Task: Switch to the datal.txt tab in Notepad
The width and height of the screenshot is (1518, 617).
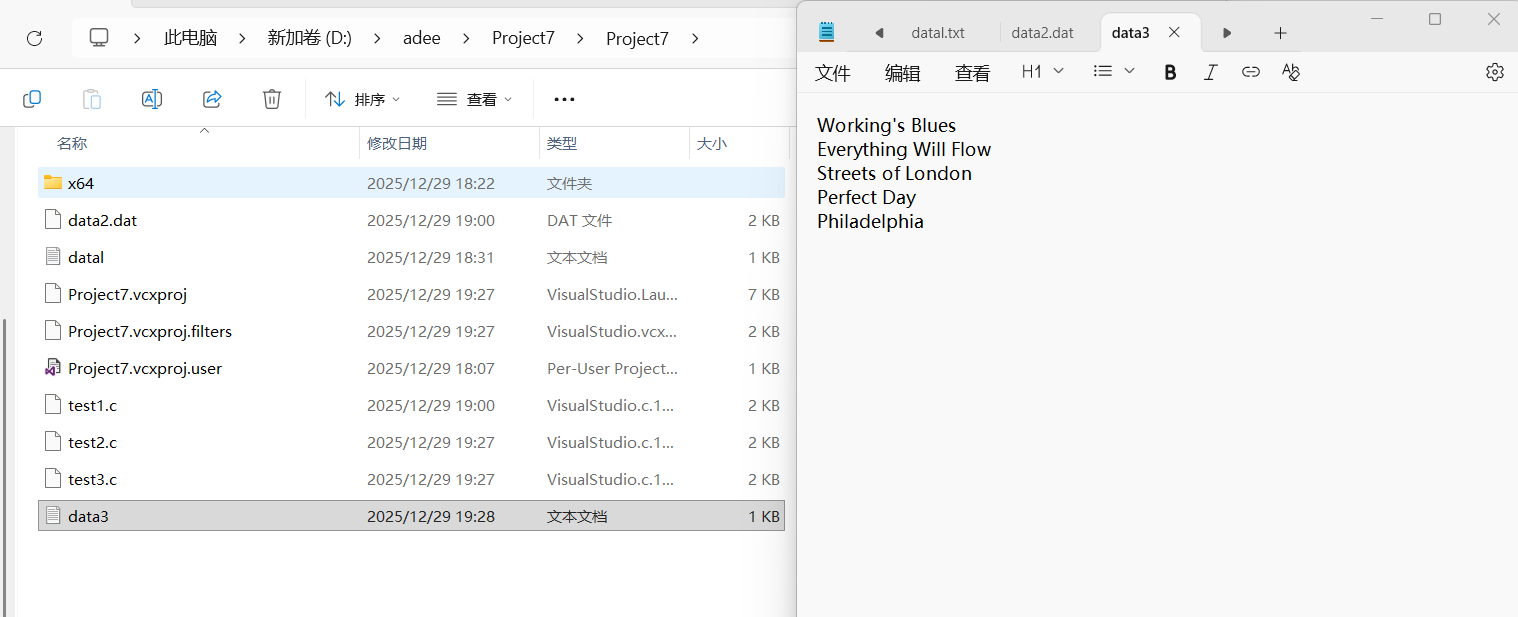Action: (938, 33)
